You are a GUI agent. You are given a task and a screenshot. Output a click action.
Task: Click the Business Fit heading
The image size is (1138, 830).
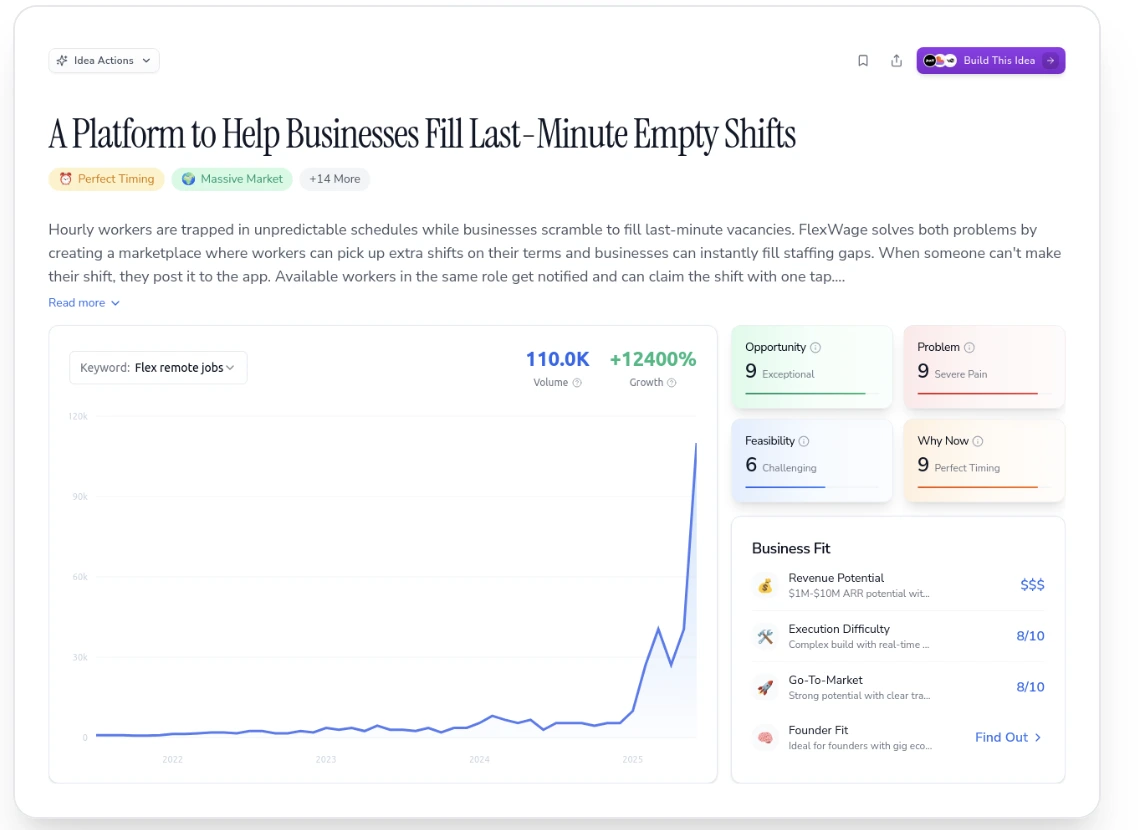(790, 549)
